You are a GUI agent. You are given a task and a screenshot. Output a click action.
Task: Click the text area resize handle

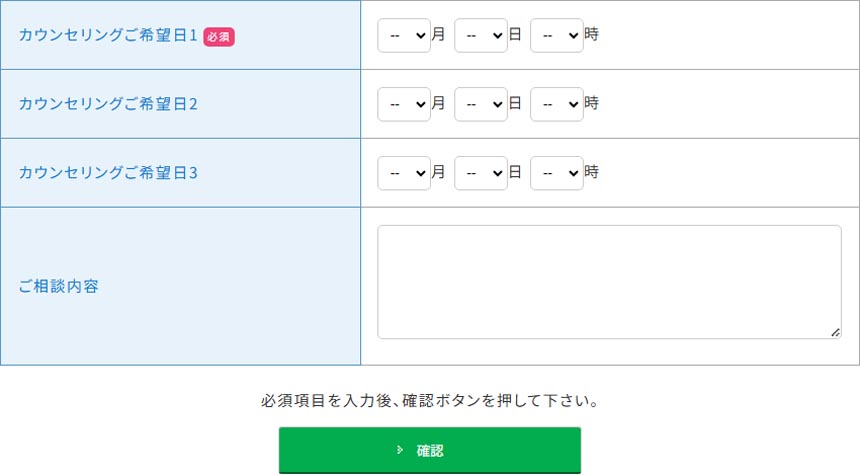835,332
